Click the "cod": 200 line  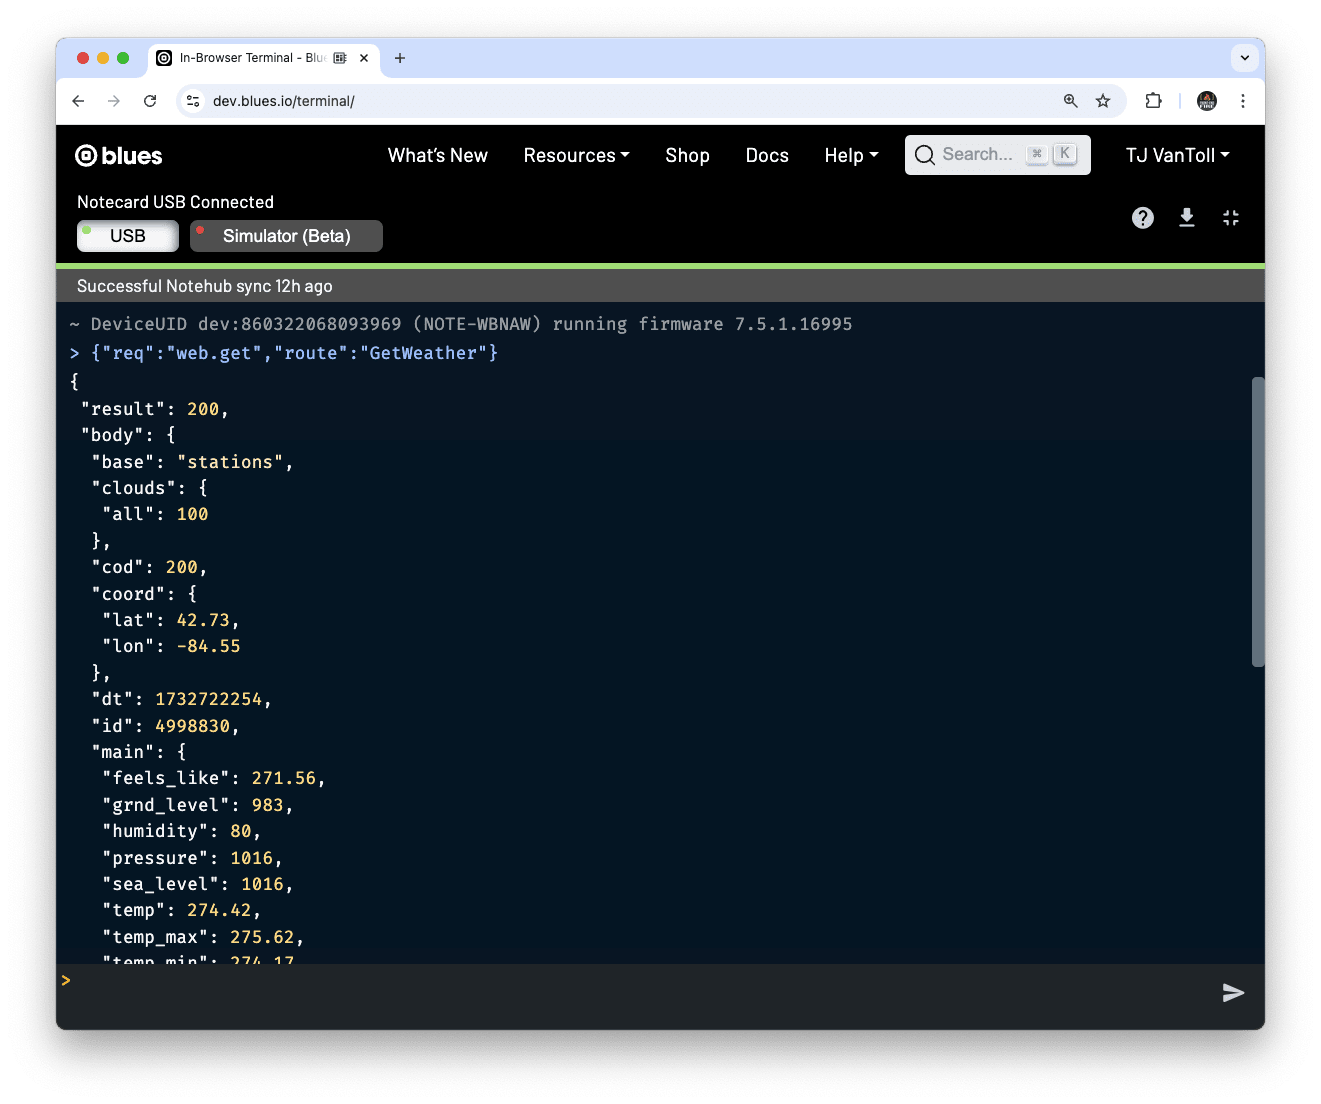click(149, 567)
